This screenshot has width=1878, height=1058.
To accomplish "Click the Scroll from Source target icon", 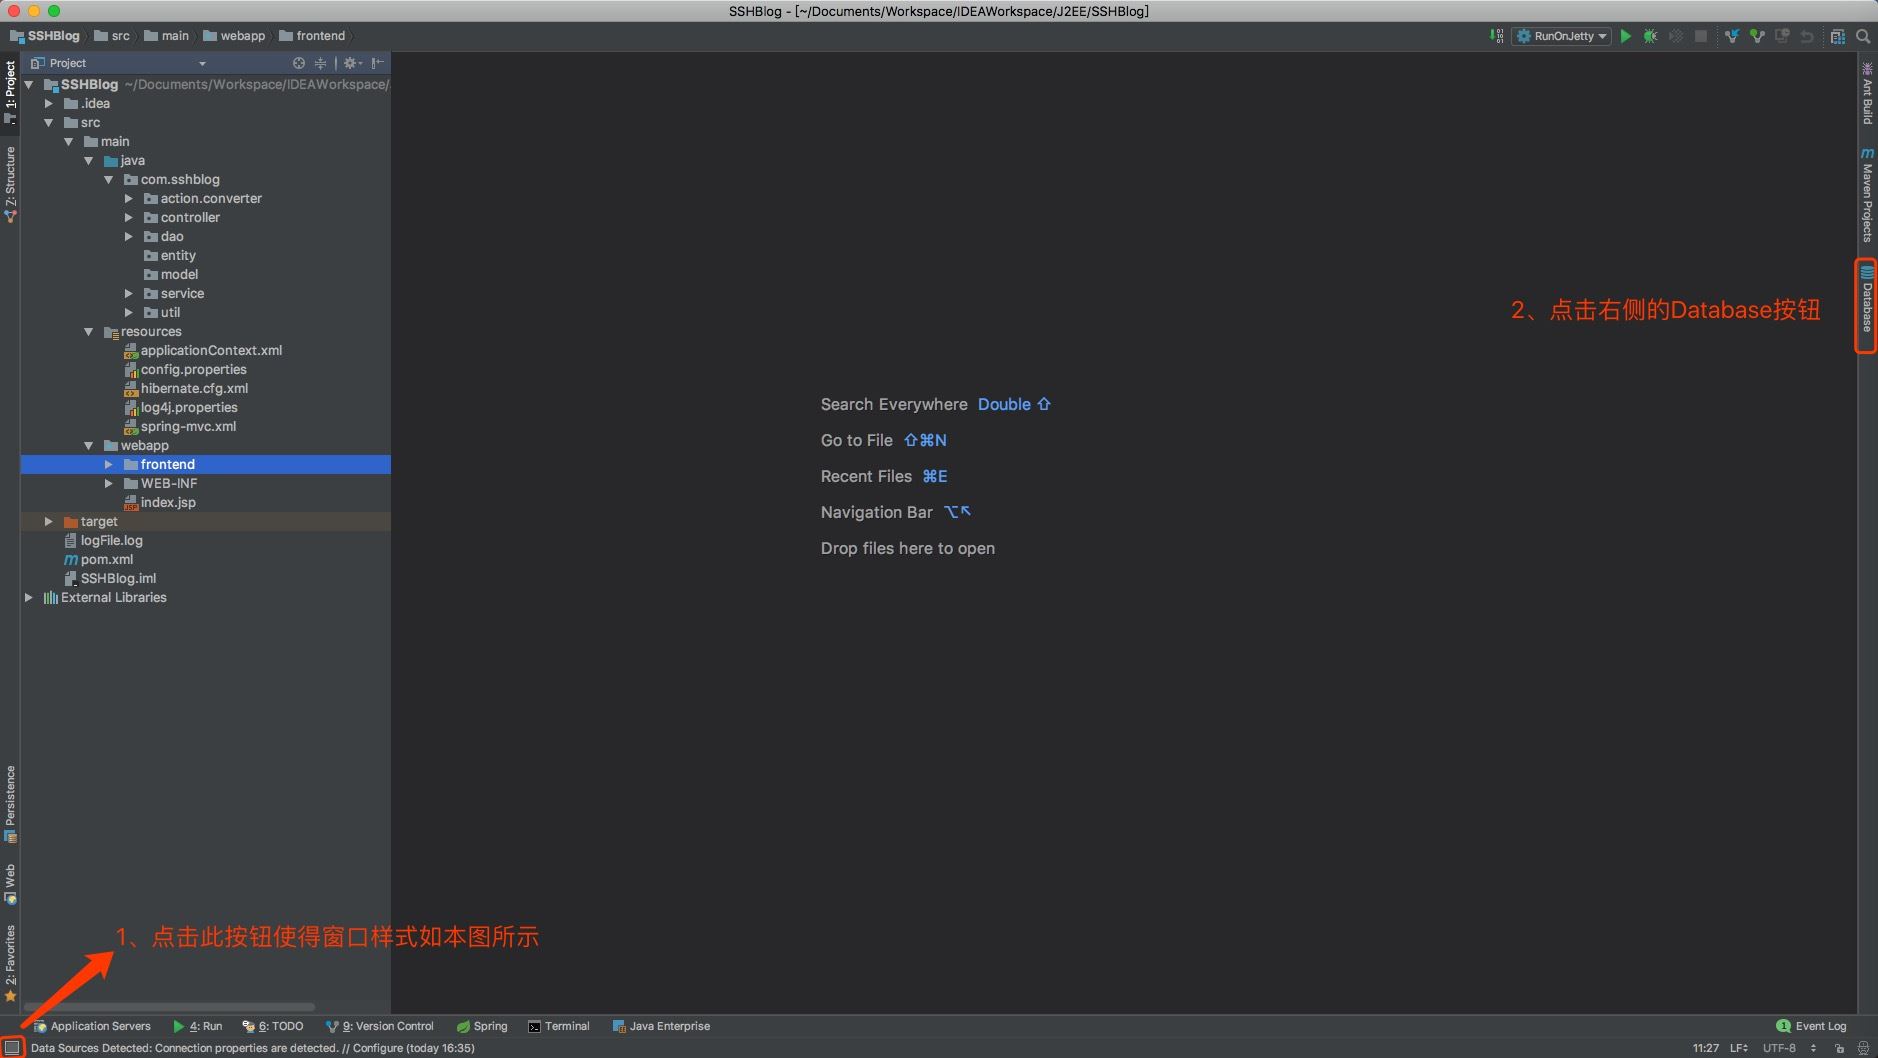I will [298, 63].
